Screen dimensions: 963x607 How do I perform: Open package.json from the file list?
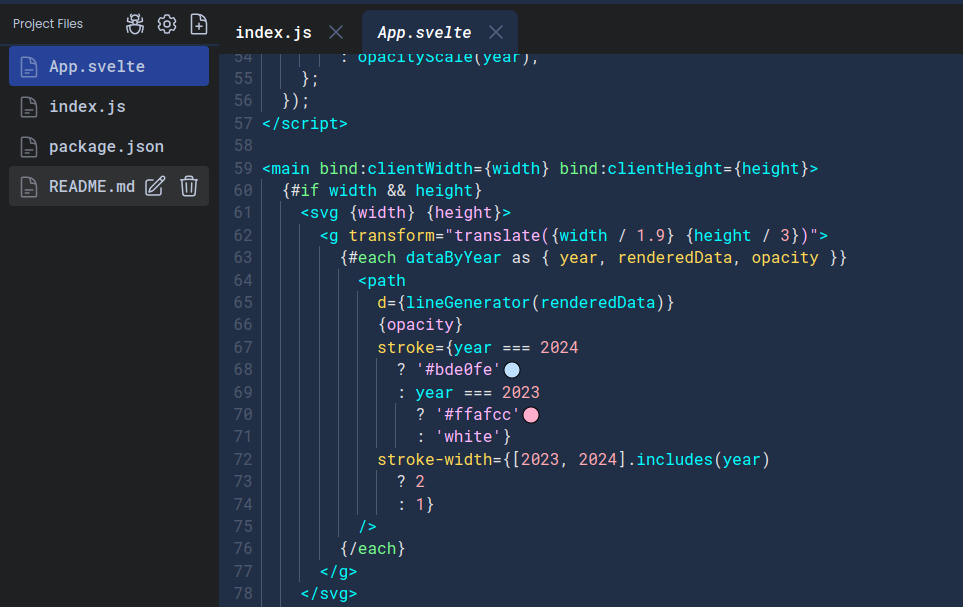point(106,147)
